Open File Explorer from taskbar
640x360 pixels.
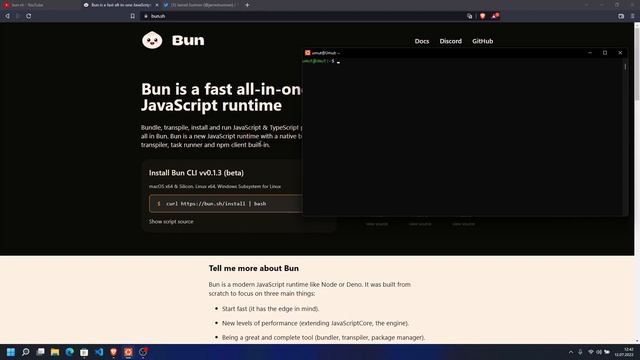tap(55, 352)
